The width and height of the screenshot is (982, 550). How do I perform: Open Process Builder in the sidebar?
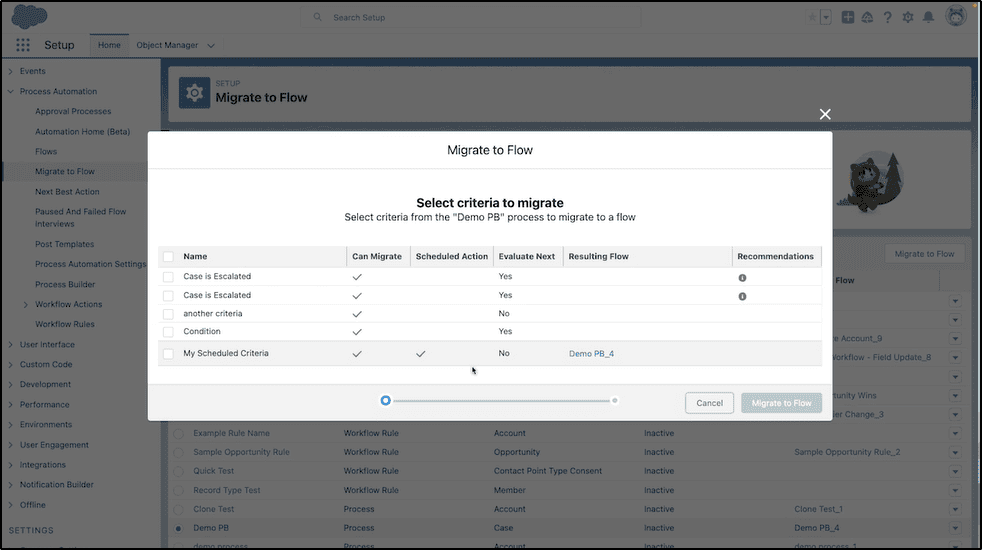pyautogui.click(x=65, y=284)
